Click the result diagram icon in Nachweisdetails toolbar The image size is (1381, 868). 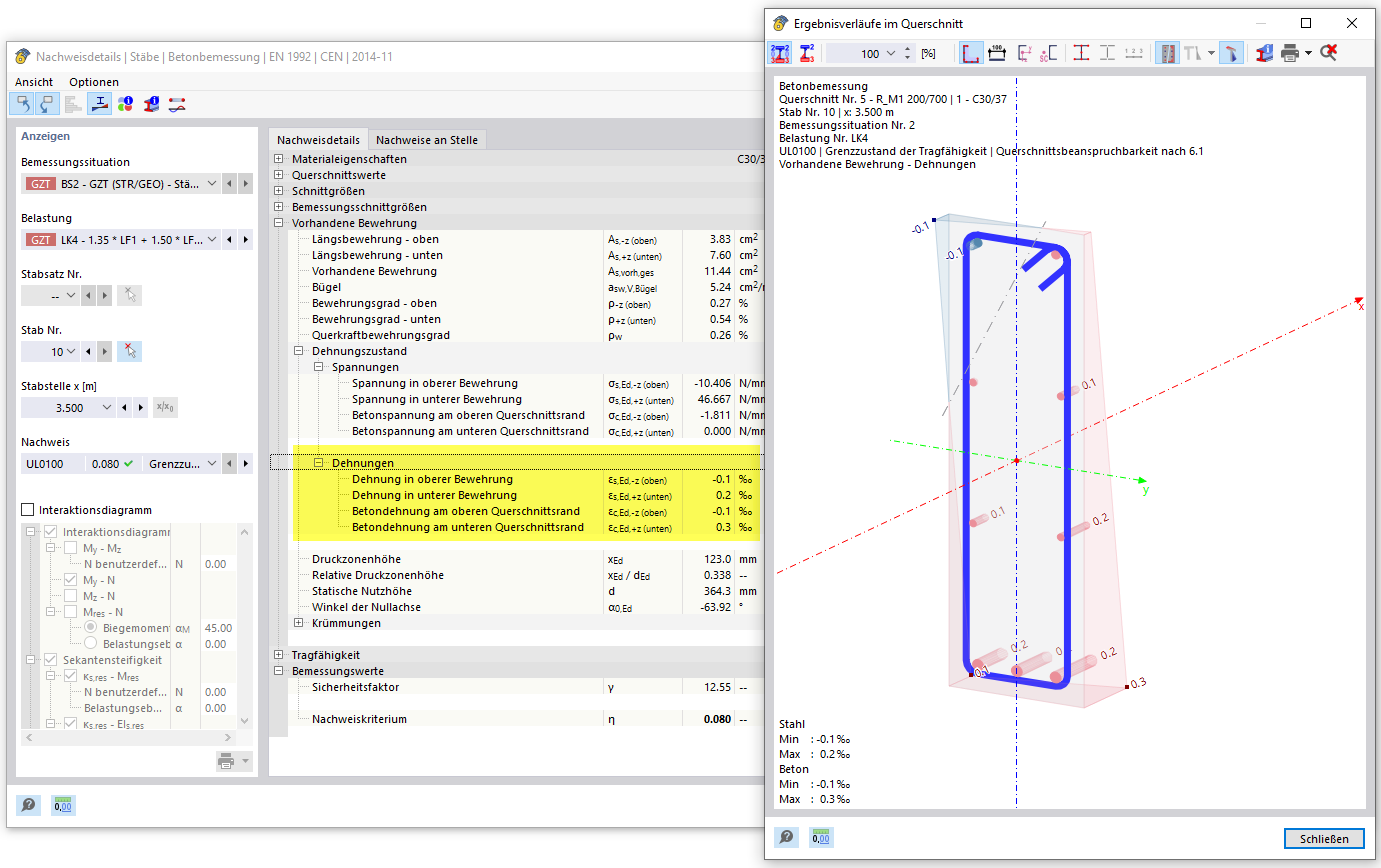click(x=99, y=103)
